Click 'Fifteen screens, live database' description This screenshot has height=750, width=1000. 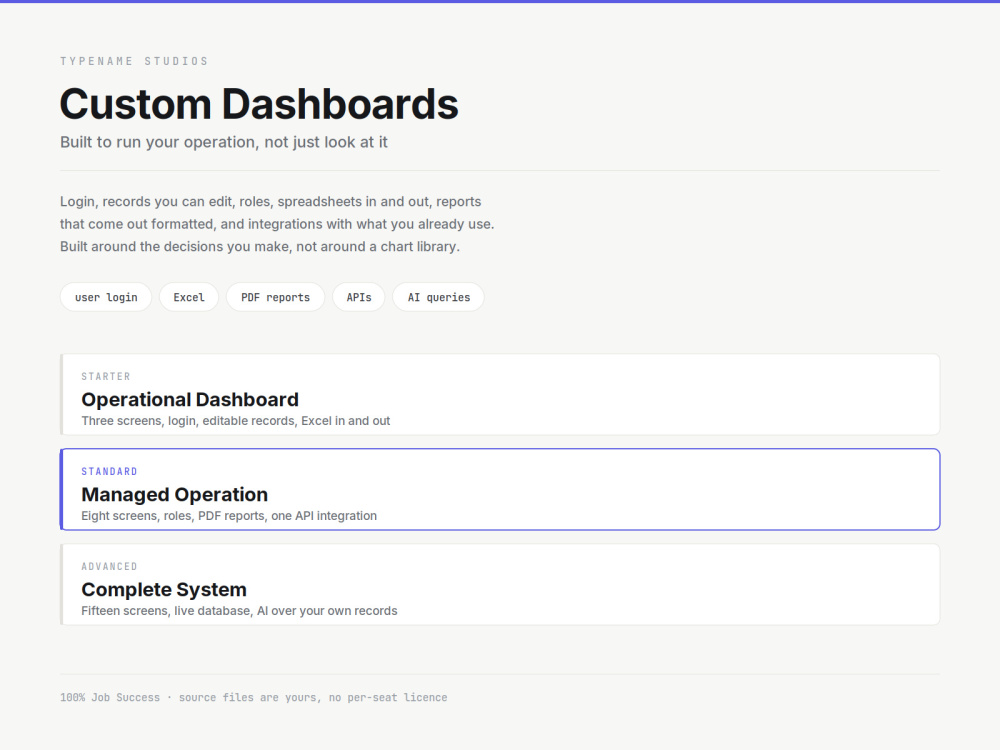pos(239,611)
